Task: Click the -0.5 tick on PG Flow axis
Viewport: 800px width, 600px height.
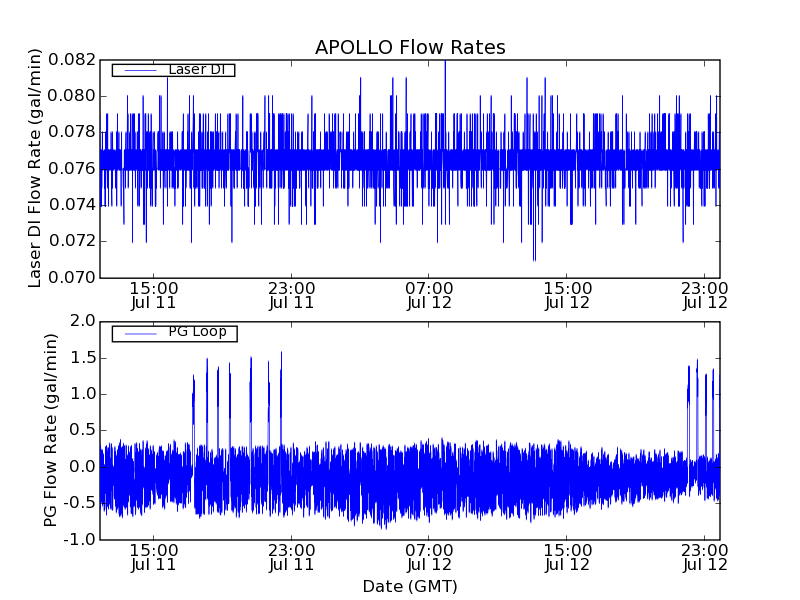Action: click(79, 503)
